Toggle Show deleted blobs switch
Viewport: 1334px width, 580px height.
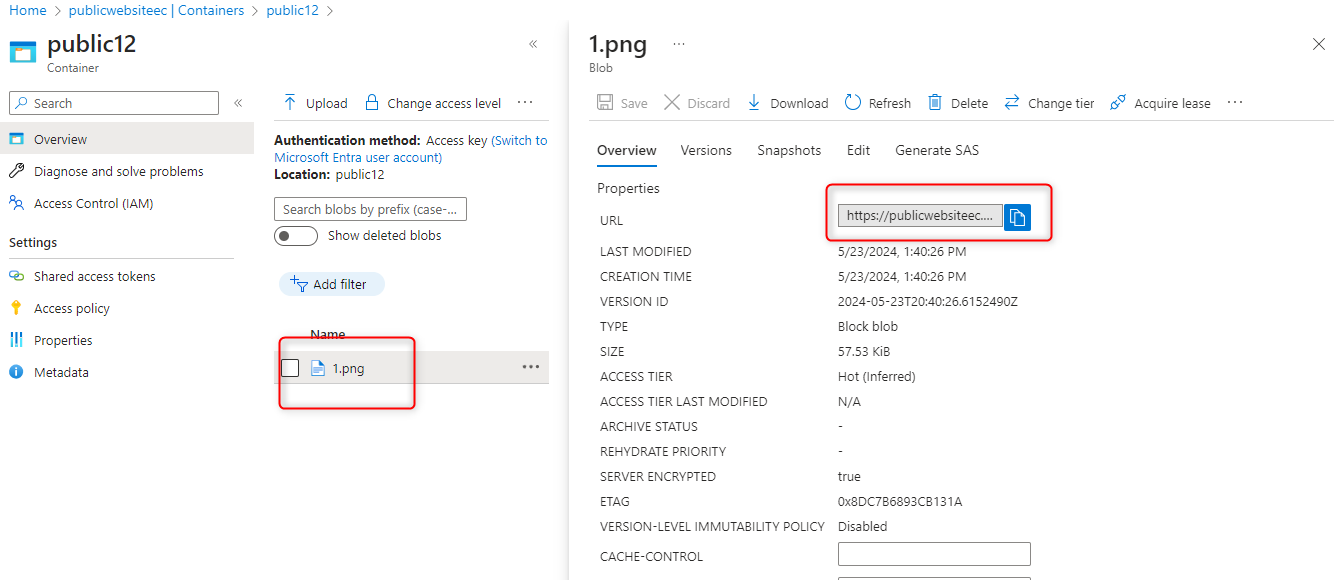(296, 236)
